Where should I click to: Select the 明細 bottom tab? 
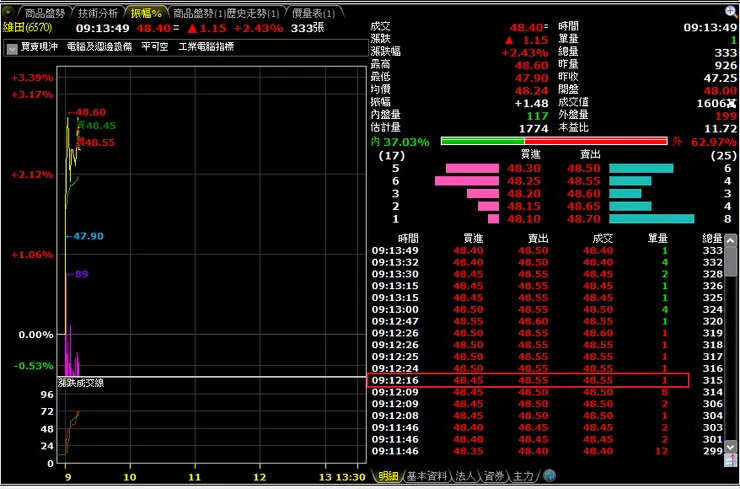388,476
